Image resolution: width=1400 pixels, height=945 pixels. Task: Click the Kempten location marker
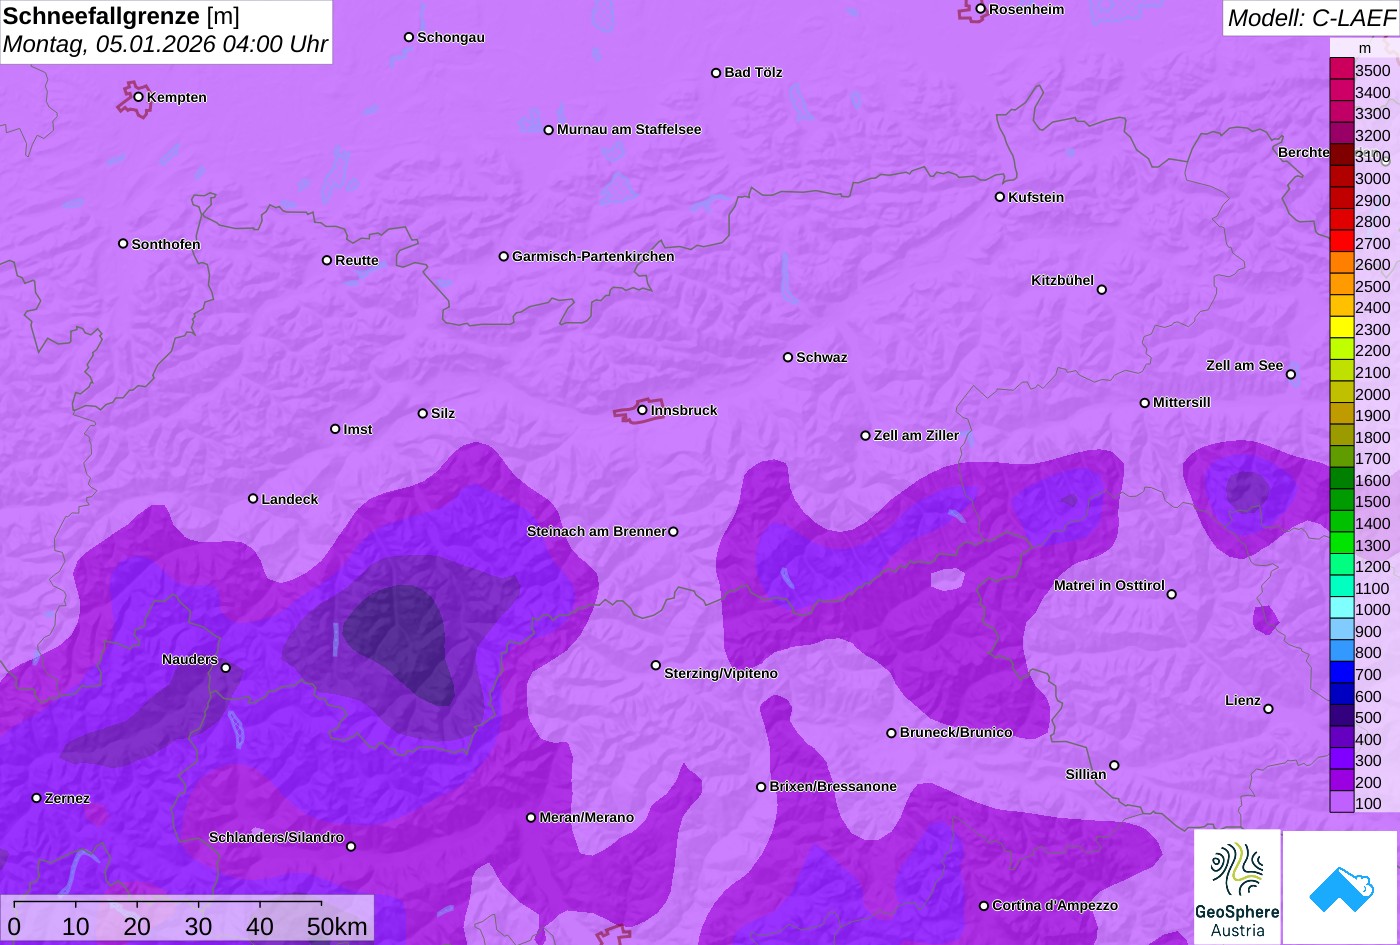pos(139,97)
